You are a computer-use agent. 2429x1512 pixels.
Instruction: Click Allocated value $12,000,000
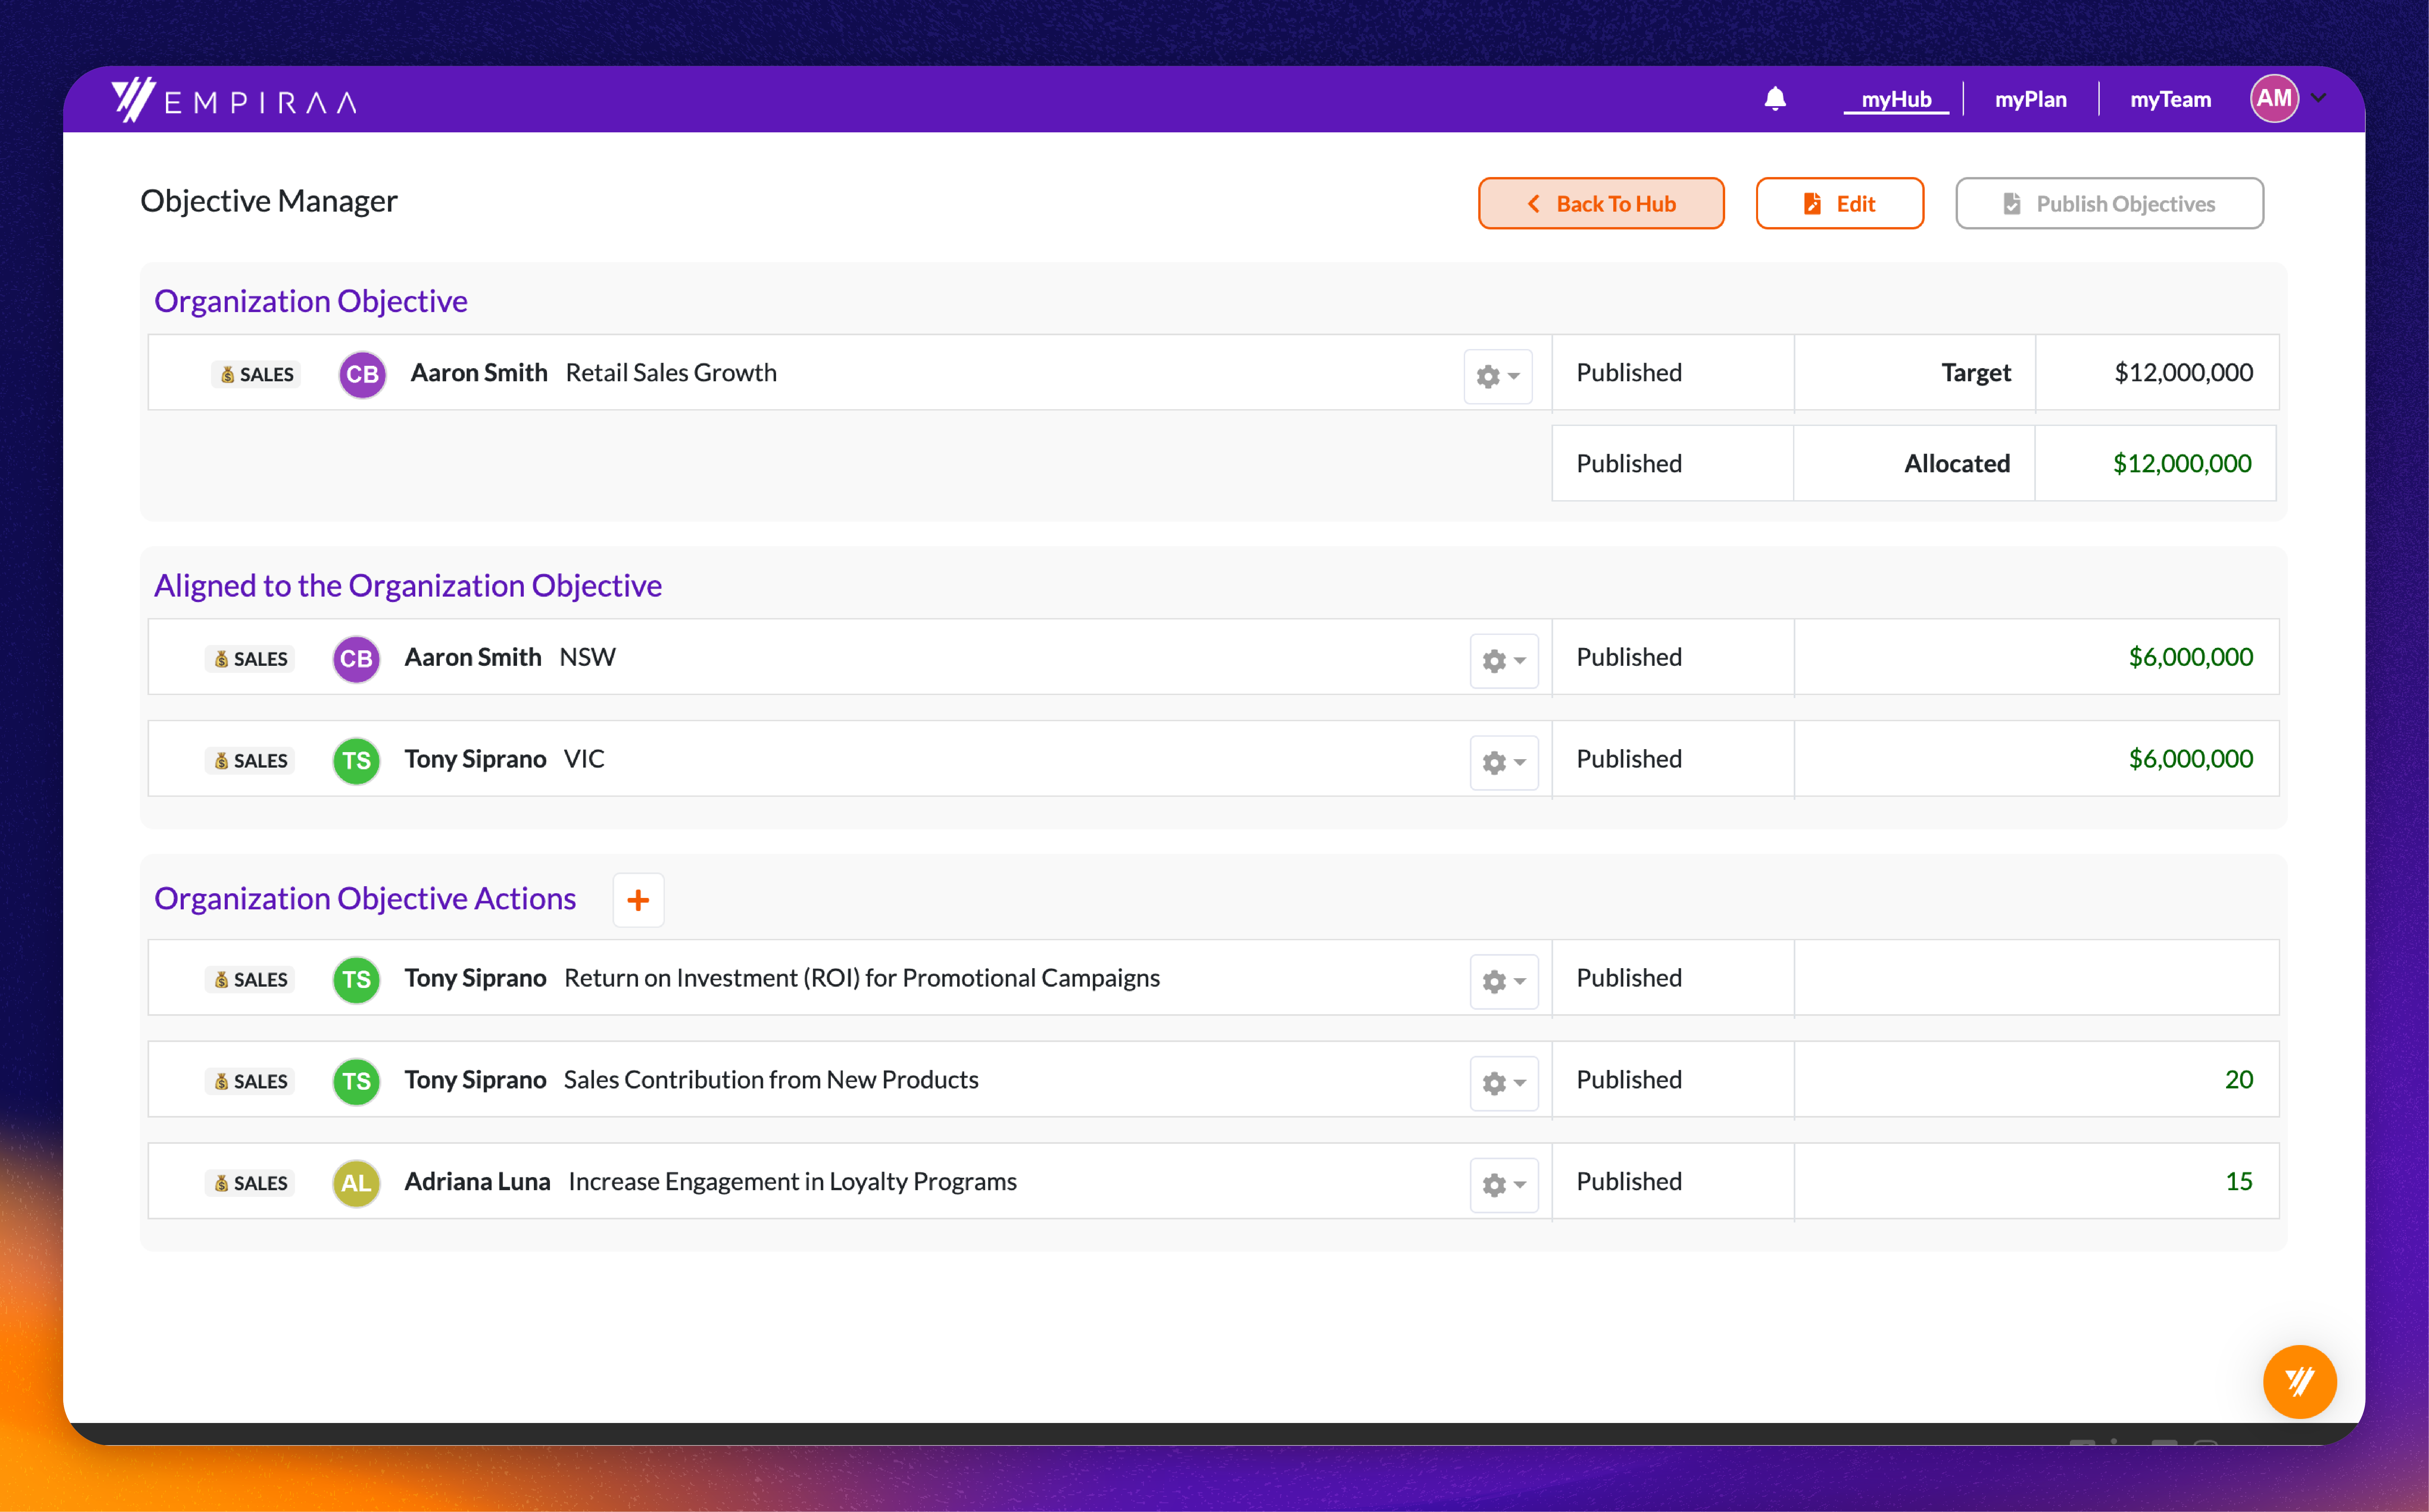click(2182, 464)
